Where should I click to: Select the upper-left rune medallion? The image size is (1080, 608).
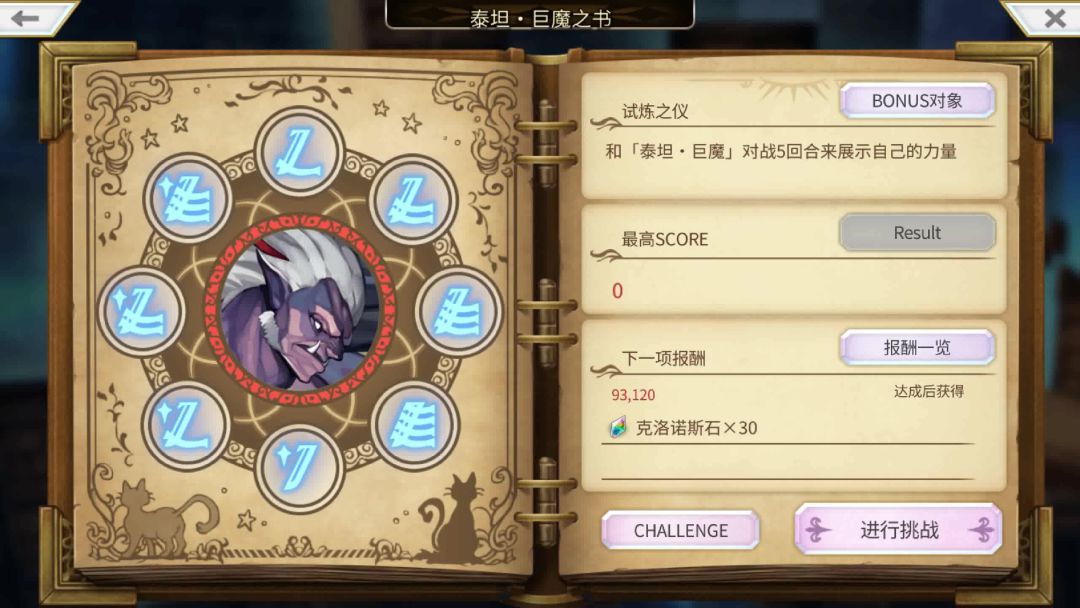pos(187,198)
